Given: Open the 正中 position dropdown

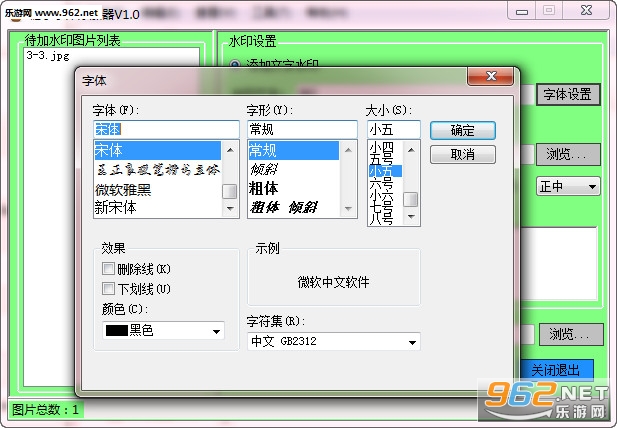Looking at the screenshot, I should [568, 186].
